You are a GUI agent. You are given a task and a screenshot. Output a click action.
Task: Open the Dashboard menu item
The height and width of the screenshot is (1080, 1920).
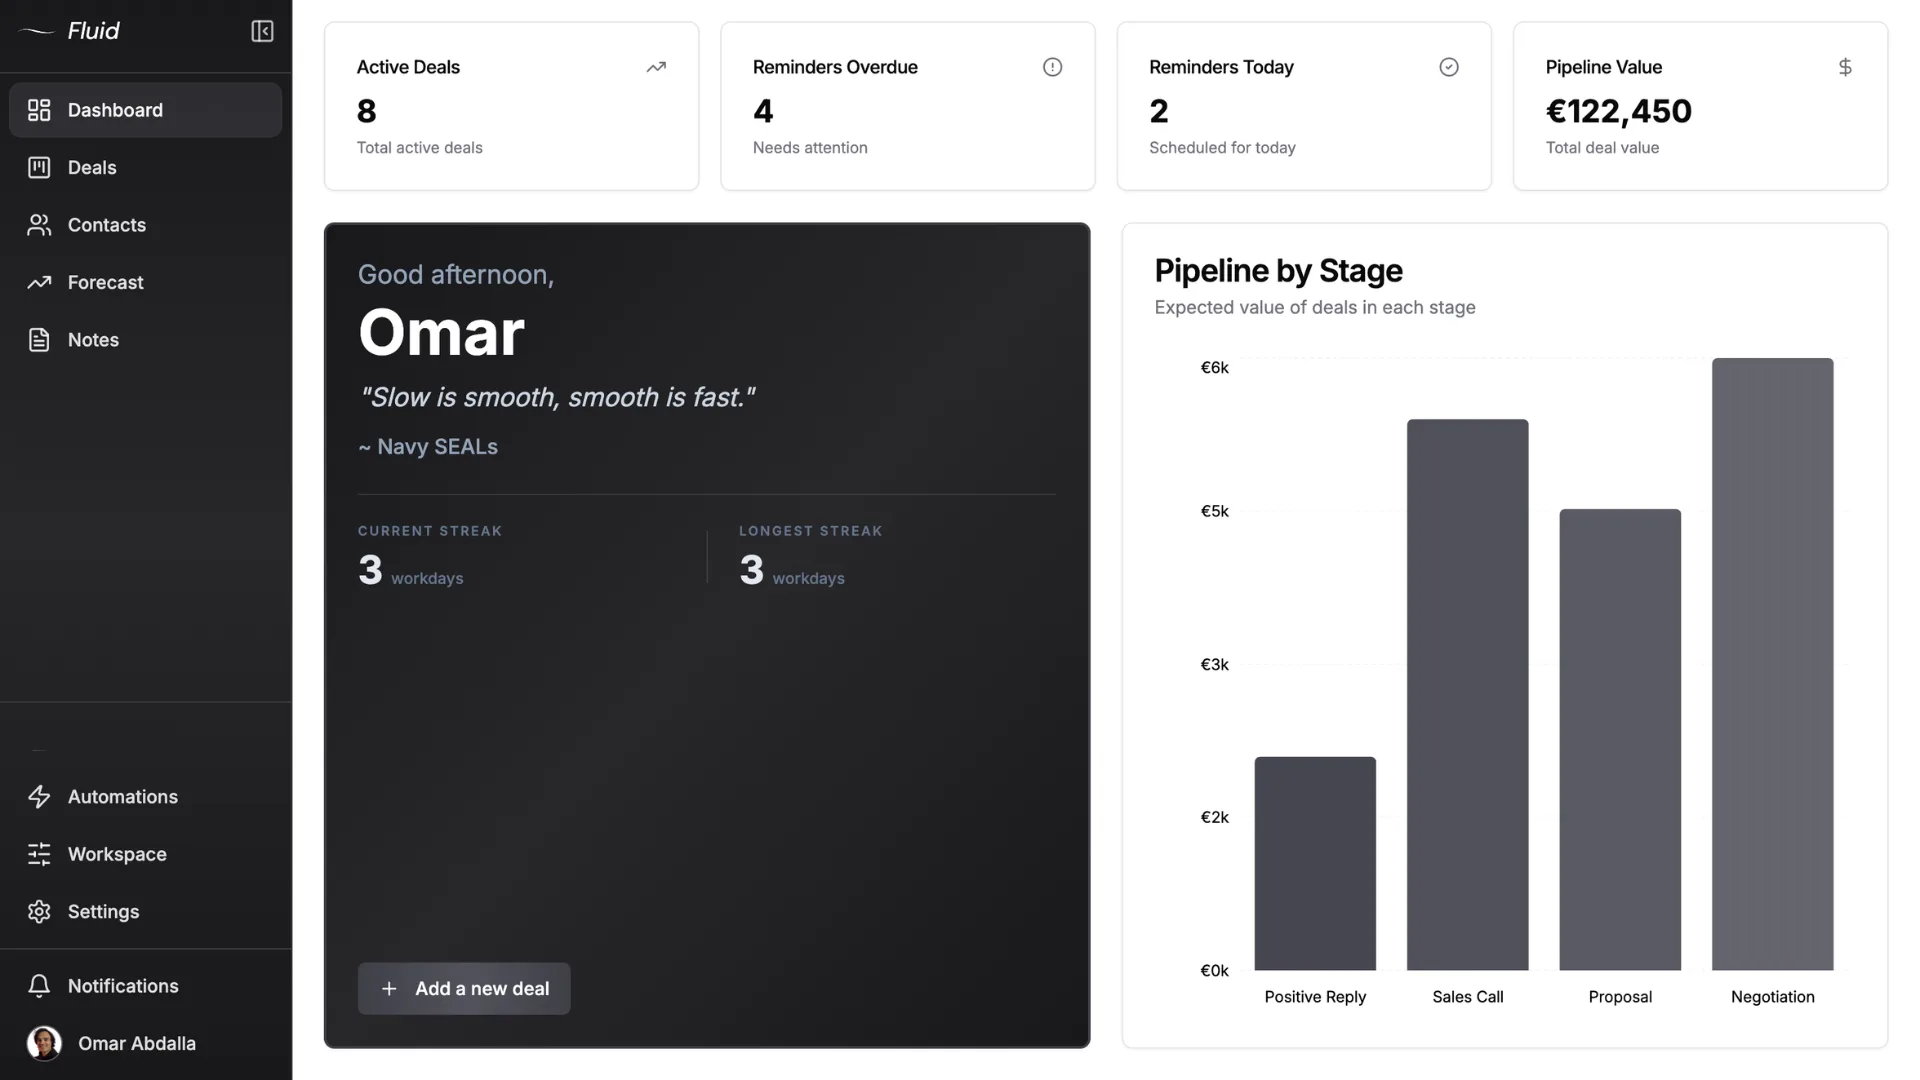pyautogui.click(x=145, y=110)
